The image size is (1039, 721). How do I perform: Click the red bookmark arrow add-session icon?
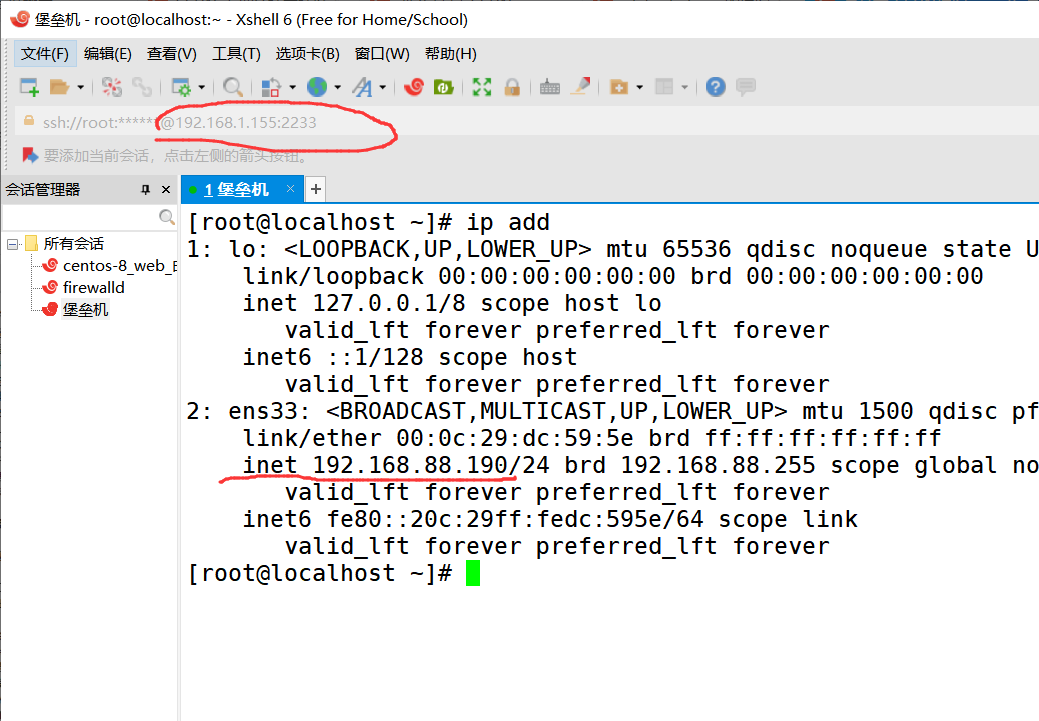[30, 155]
